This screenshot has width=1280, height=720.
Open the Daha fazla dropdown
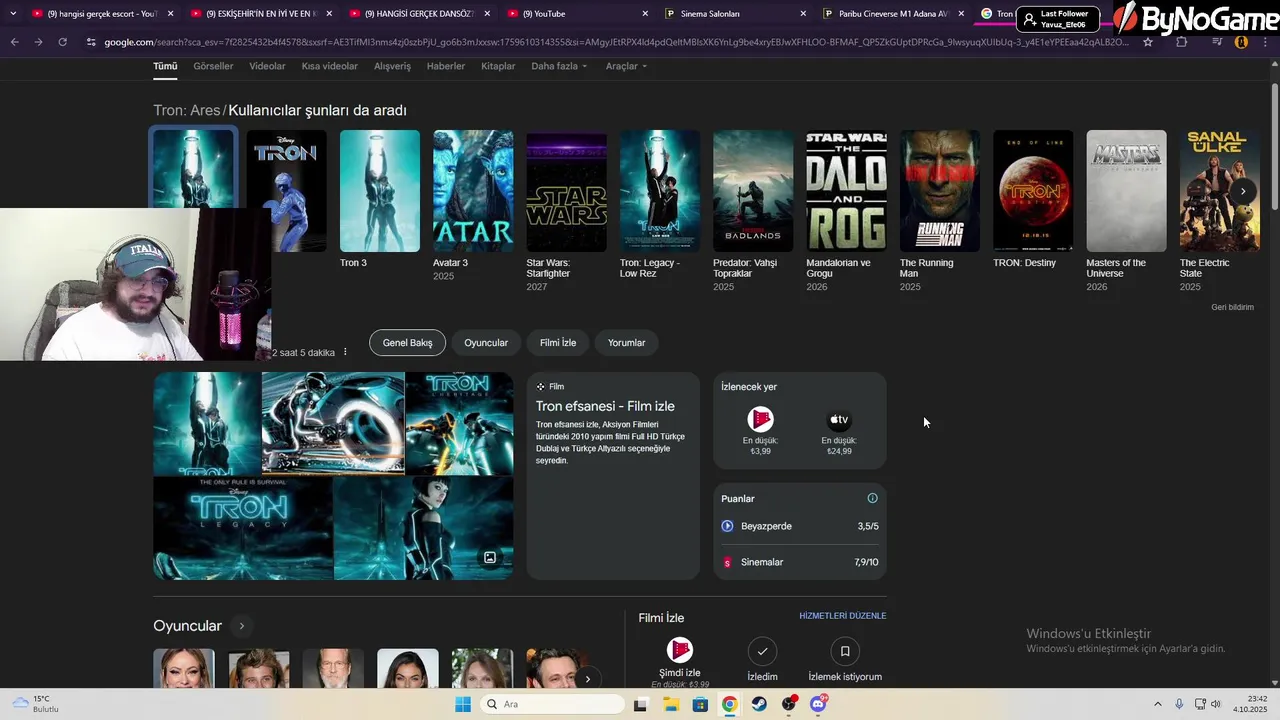(x=559, y=66)
